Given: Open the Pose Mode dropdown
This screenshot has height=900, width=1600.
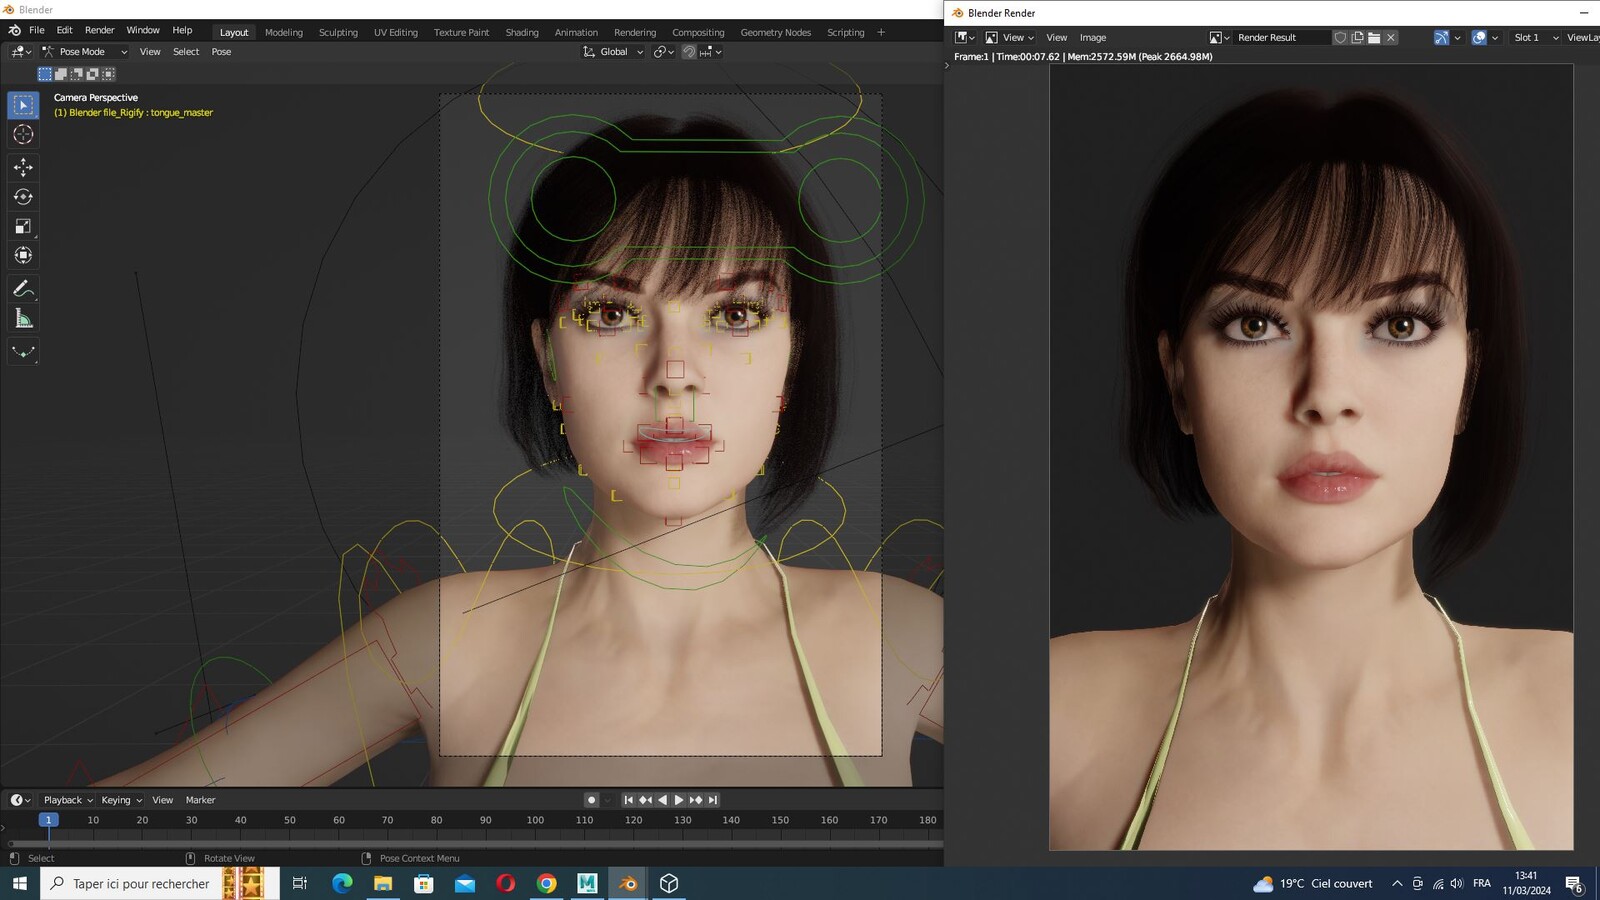Looking at the screenshot, I should [x=84, y=52].
